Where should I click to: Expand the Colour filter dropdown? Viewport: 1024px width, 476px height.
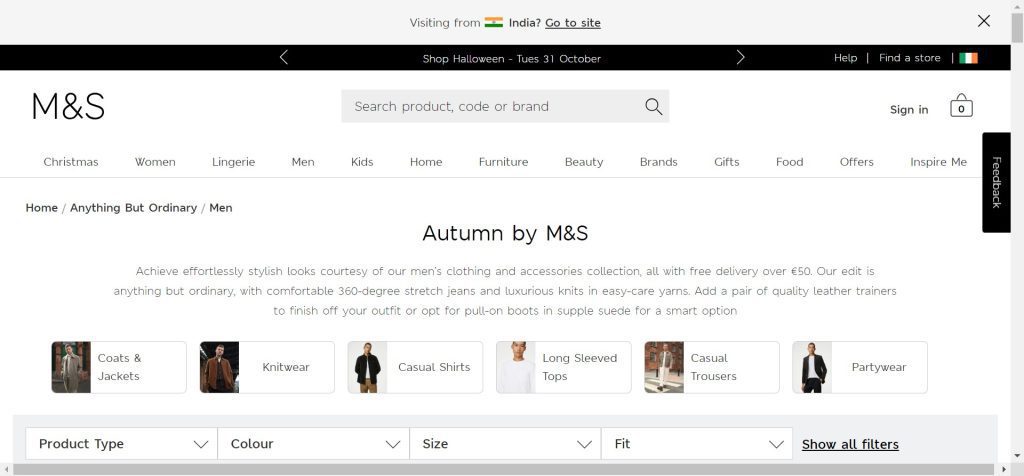(x=313, y=444)
